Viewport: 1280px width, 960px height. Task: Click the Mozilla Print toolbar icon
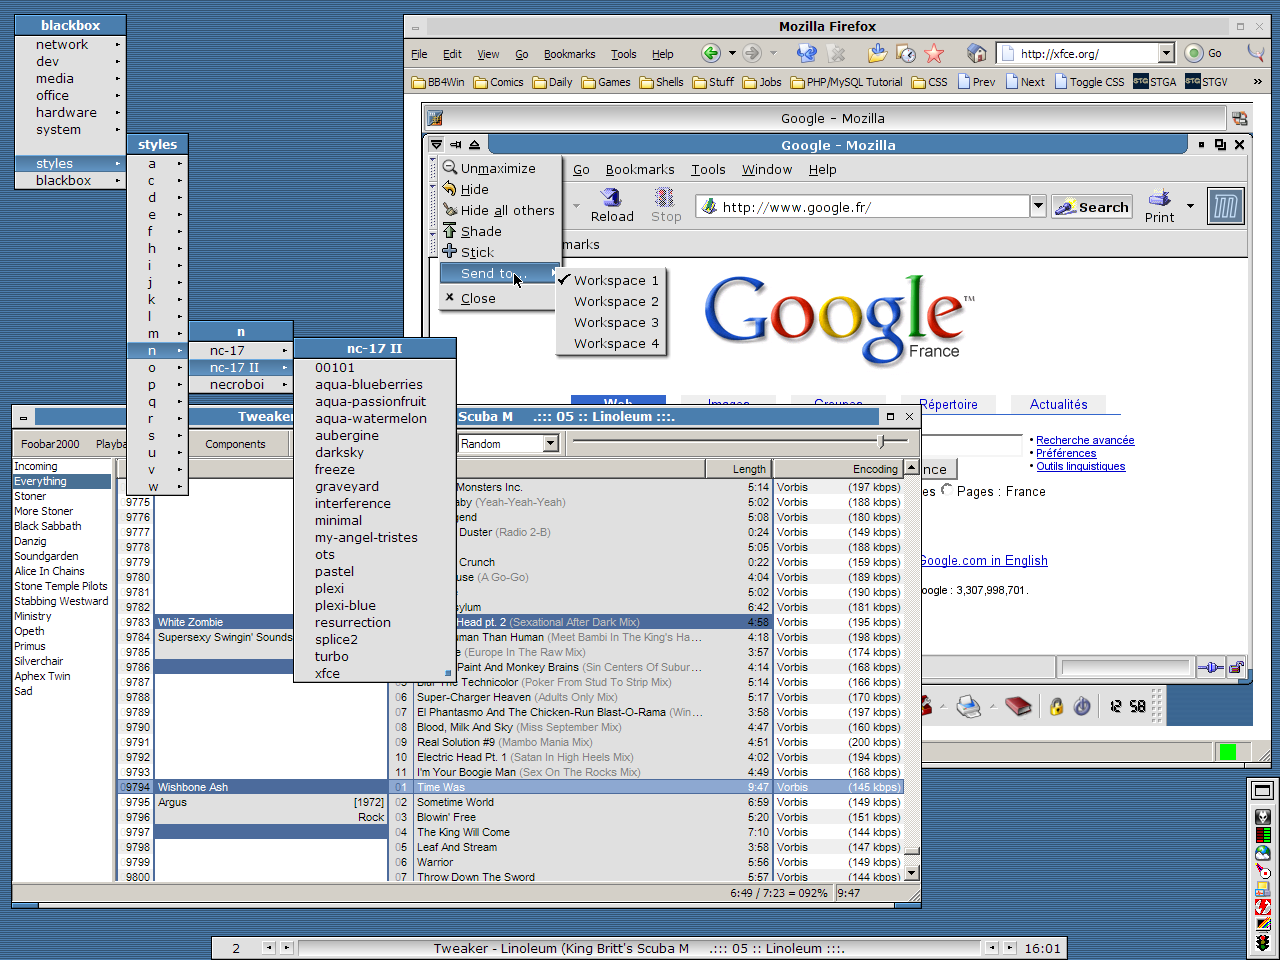tap(1160, 205)
